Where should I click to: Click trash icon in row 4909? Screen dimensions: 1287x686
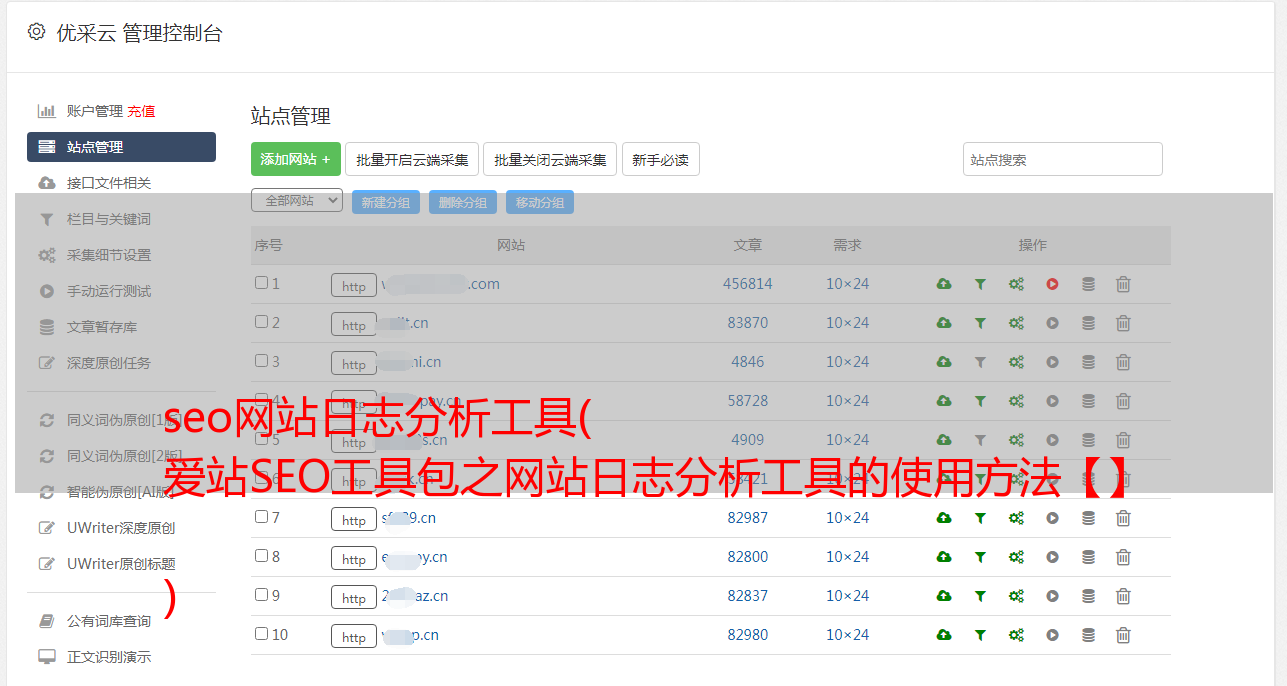(x=1123, y=440)
